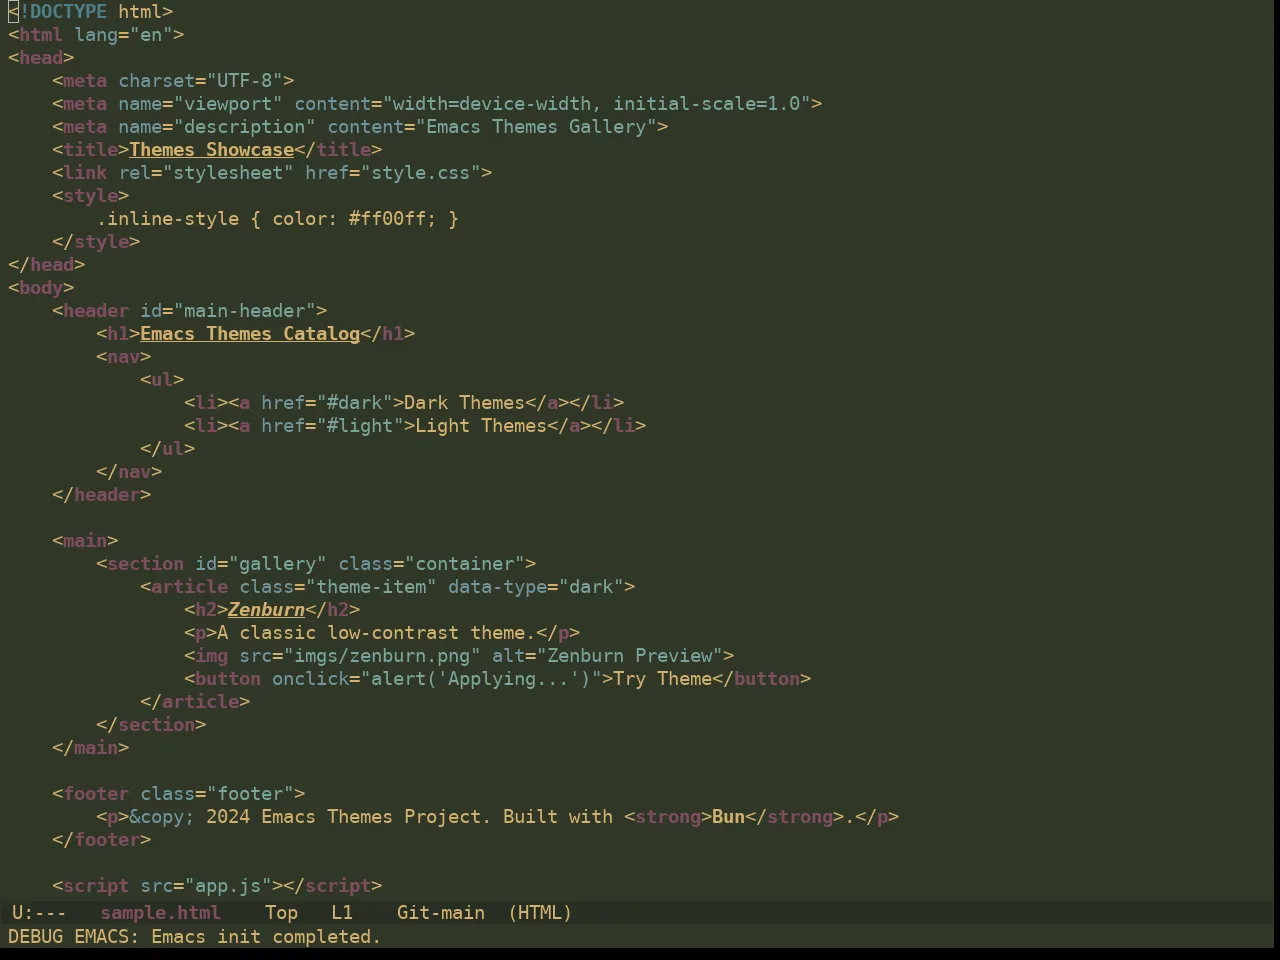
Task: Click the title text 'Themes Showcase'
Action: [212, 150]
